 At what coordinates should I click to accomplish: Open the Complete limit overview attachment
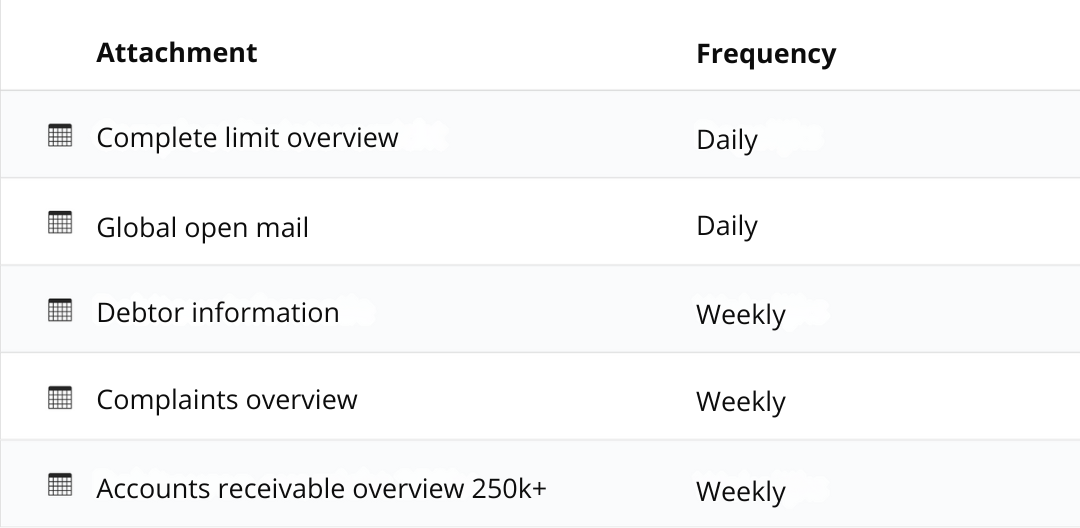[x=247, y=137]
